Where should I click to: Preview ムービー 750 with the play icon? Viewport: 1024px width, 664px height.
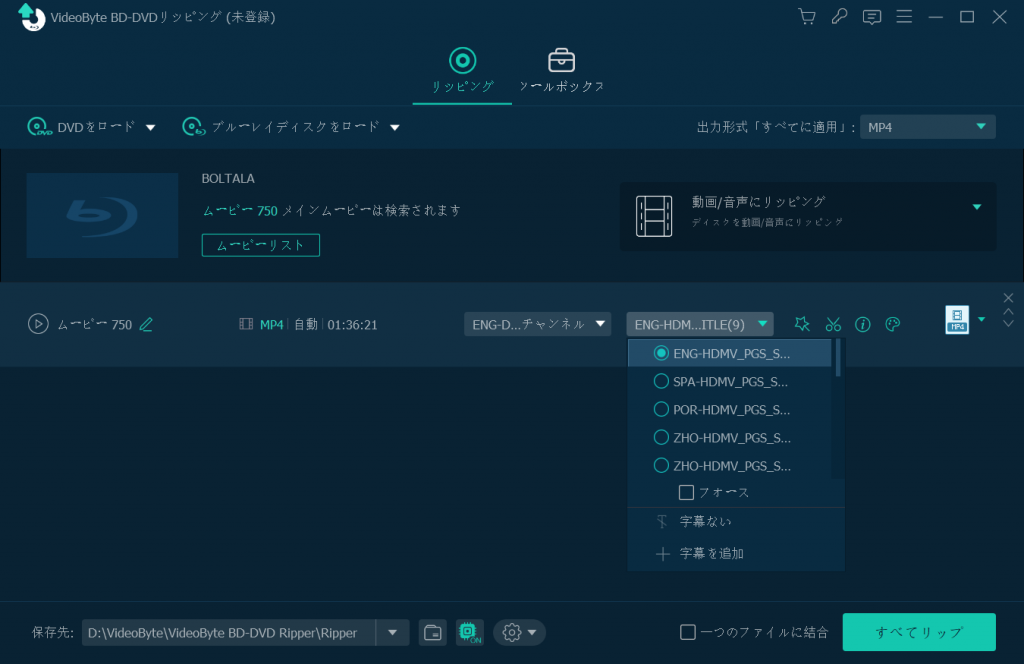38,324
